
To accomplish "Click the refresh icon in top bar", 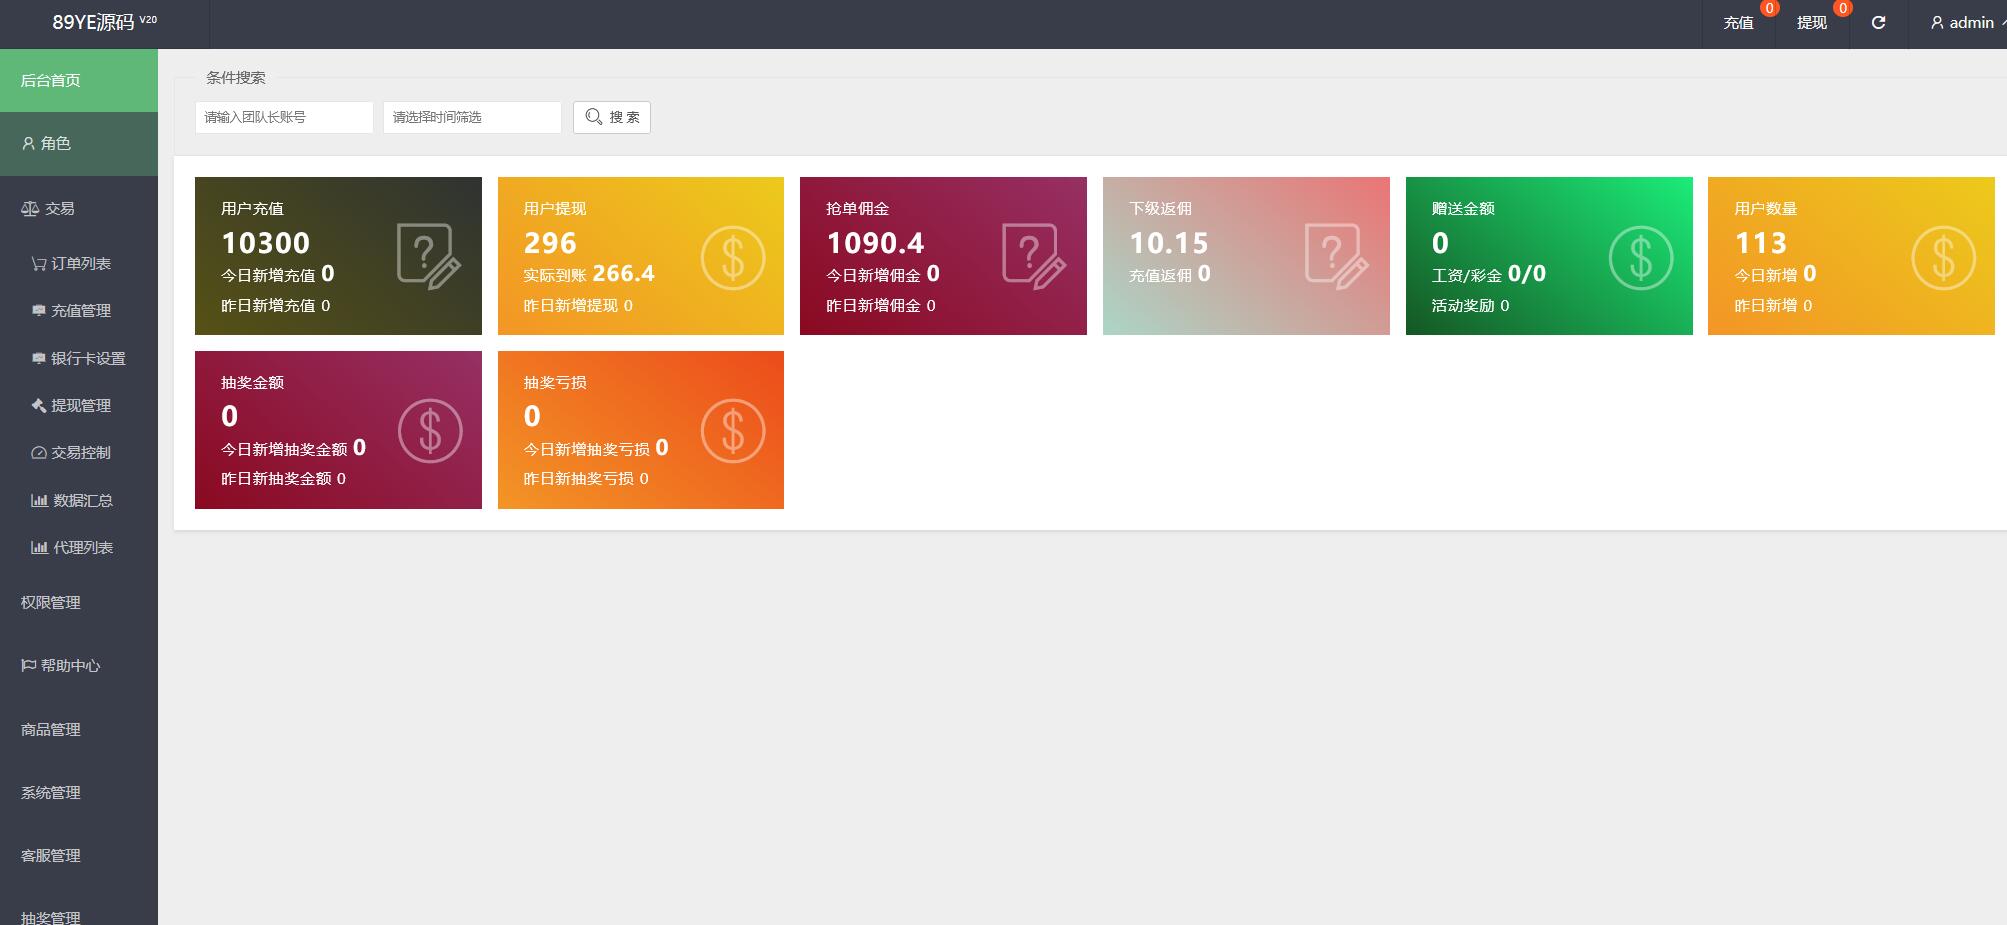I will tap(1878, 22).
